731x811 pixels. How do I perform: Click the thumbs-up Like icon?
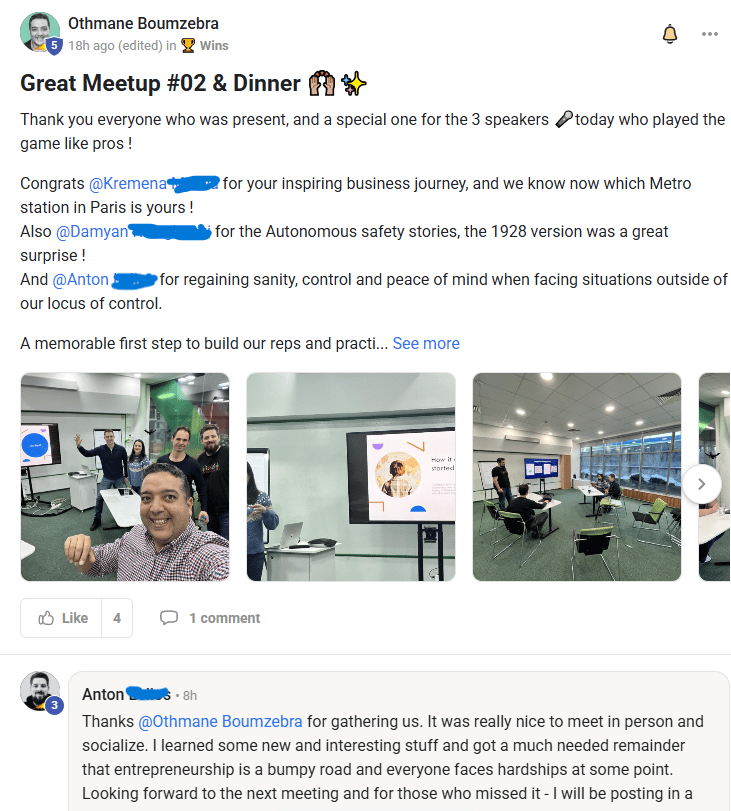pos(46,618)
